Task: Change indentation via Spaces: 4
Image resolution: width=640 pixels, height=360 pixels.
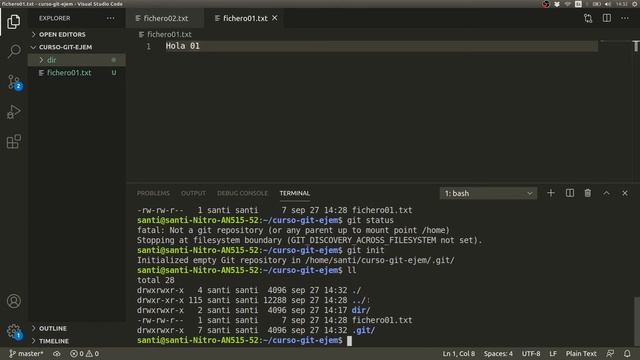Action: tap(498, 353)
